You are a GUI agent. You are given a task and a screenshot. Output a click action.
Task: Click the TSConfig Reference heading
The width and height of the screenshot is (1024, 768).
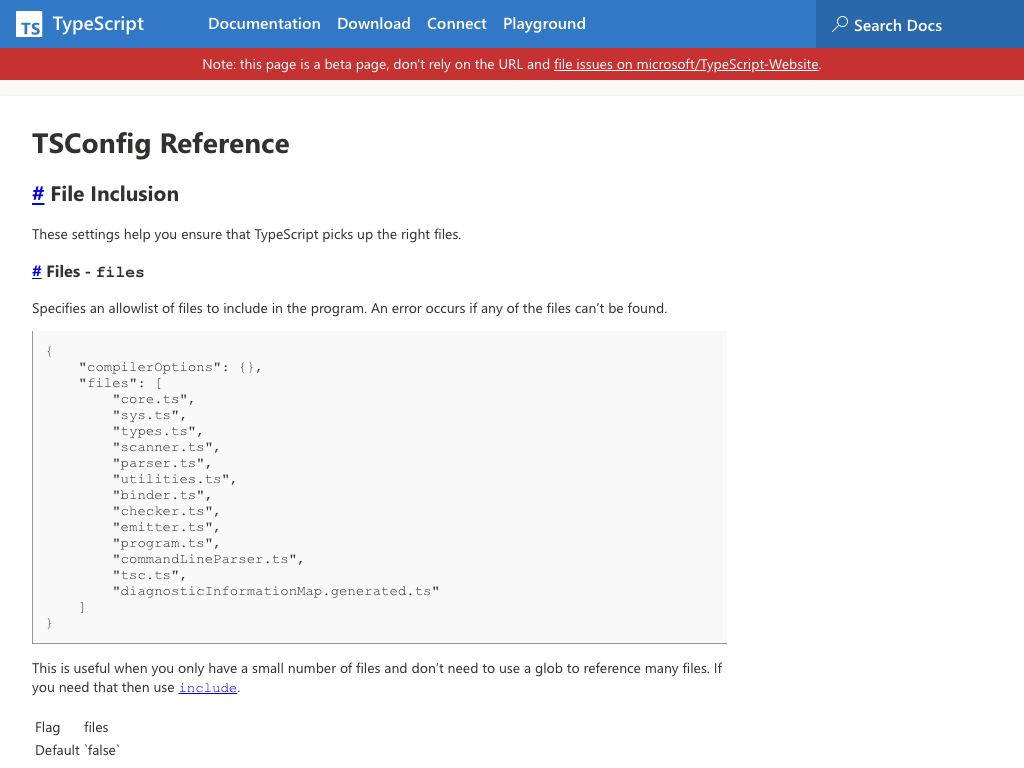point(161,144)
